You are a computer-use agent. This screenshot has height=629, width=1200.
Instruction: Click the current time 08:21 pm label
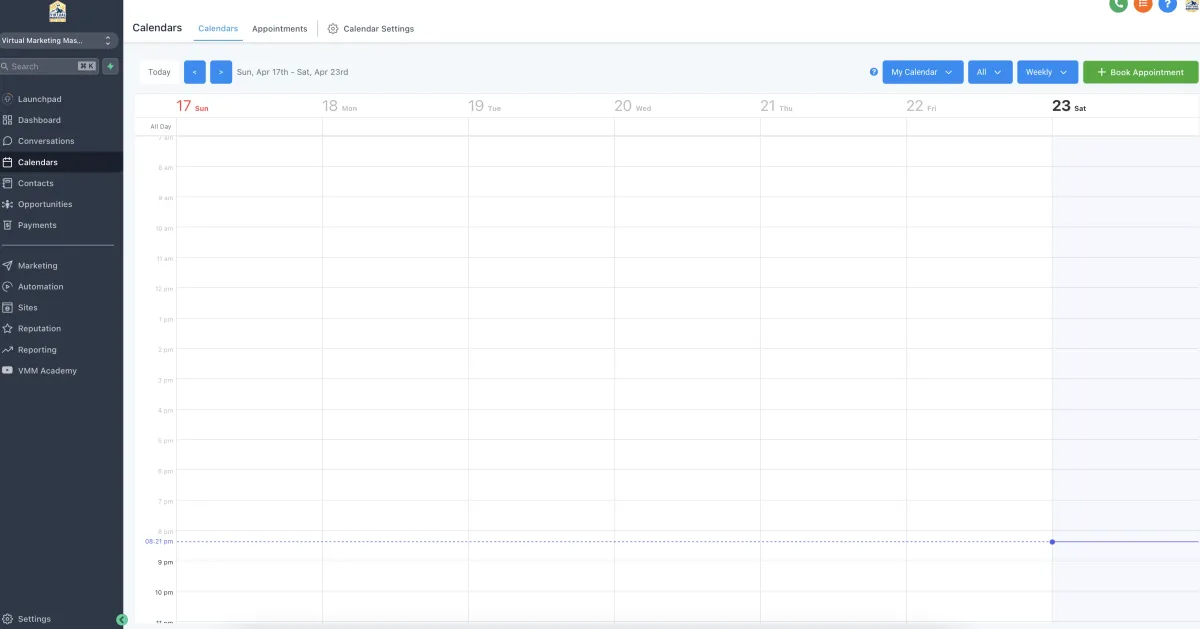point(159,541)
